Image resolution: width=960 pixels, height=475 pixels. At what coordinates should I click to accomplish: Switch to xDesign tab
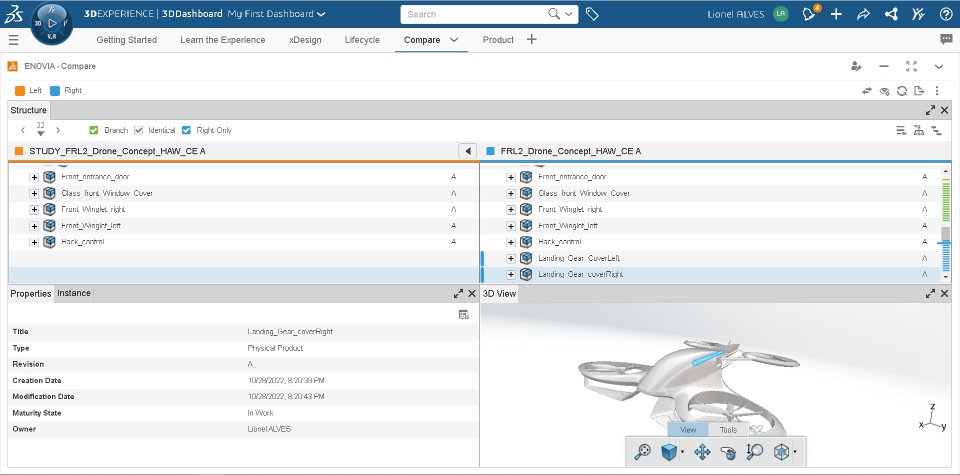[x=305, y=40]
